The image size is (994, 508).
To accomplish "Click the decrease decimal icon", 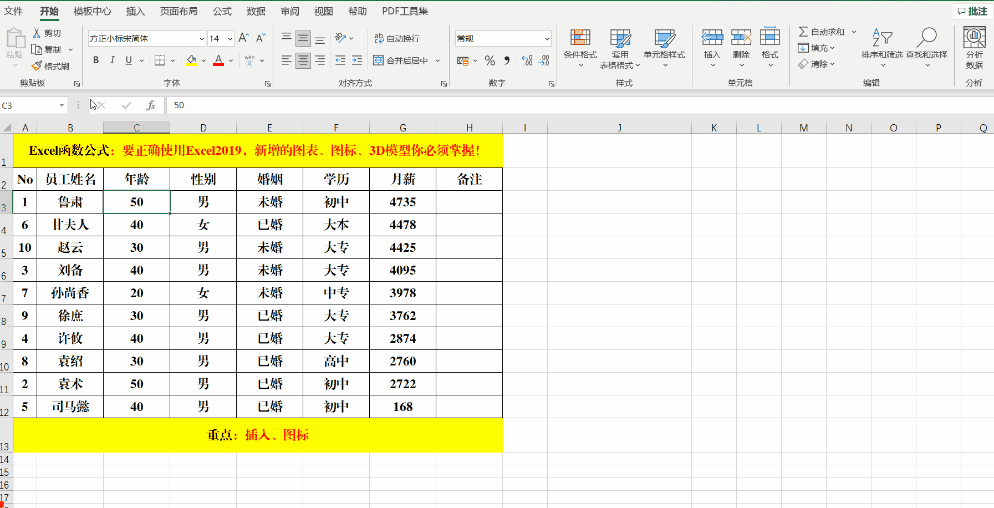I will (x=543, y=60).
